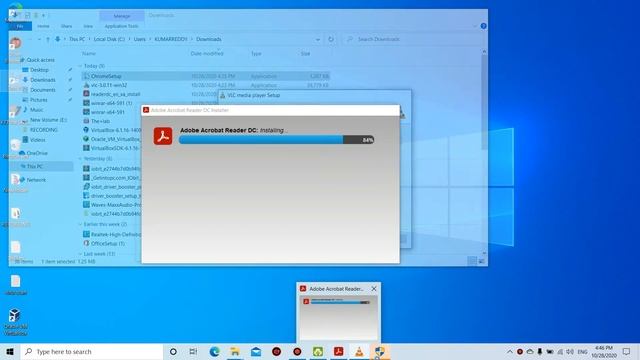The width and height of the screenshot is (640, 360).
Task: Collapse the Last week file group
Action: [x=80, y=254]
